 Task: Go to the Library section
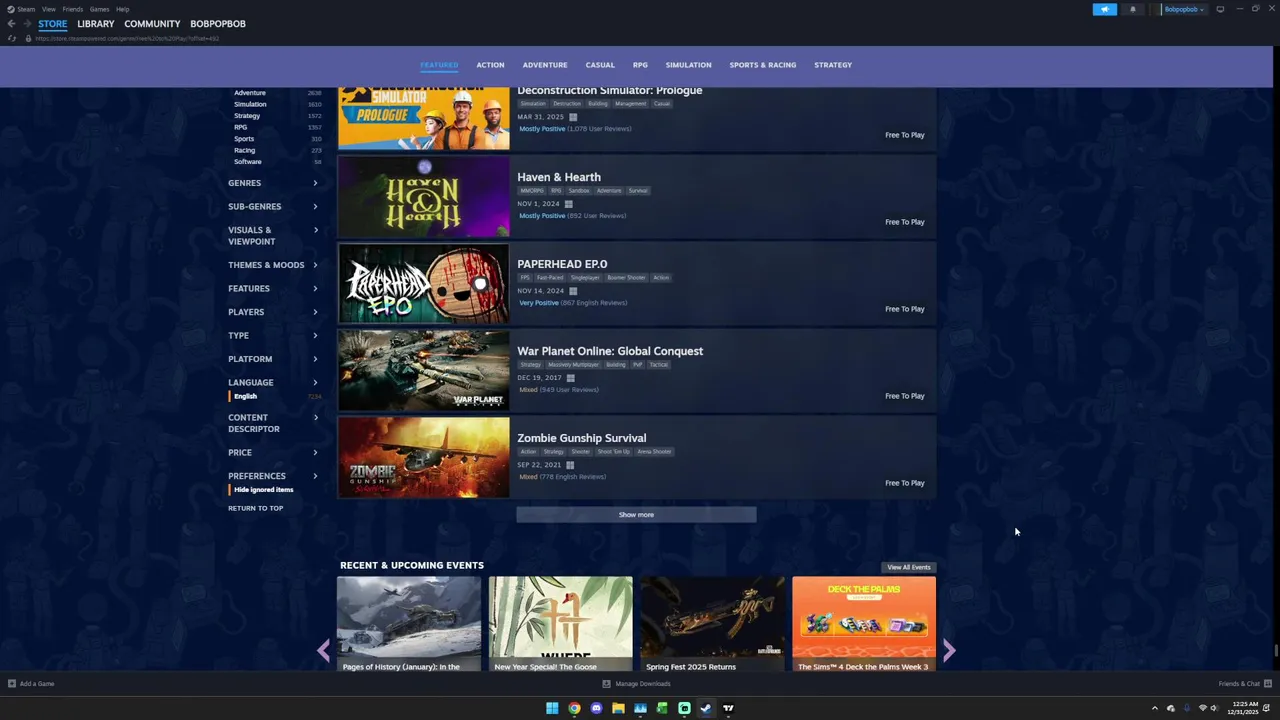tap(96, 24)
